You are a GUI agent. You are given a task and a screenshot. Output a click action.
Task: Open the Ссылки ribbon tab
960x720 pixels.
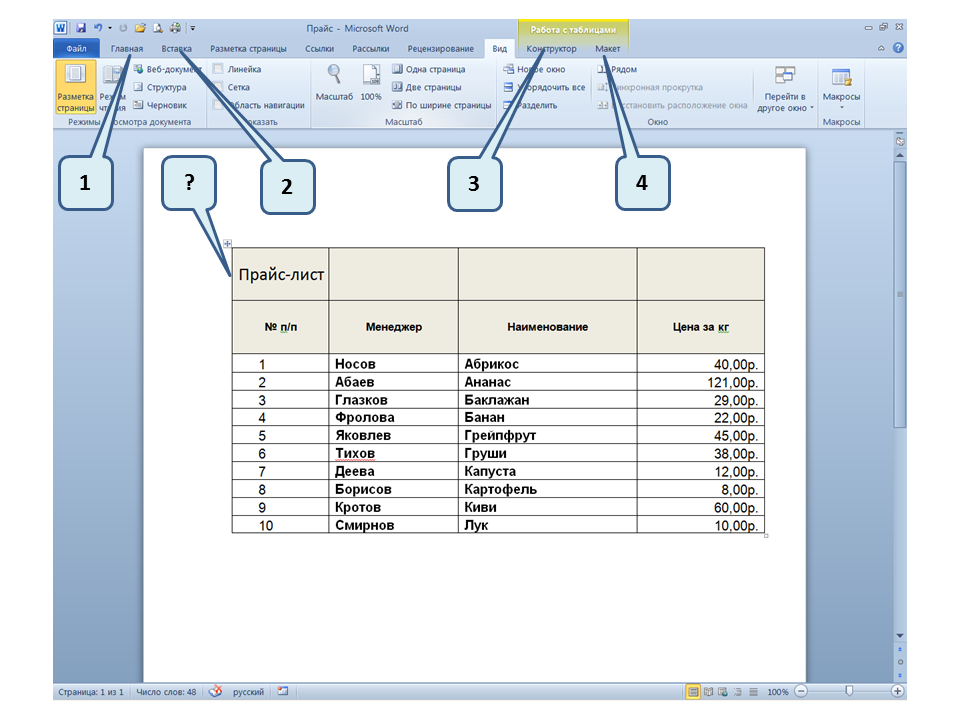point(319,48)
